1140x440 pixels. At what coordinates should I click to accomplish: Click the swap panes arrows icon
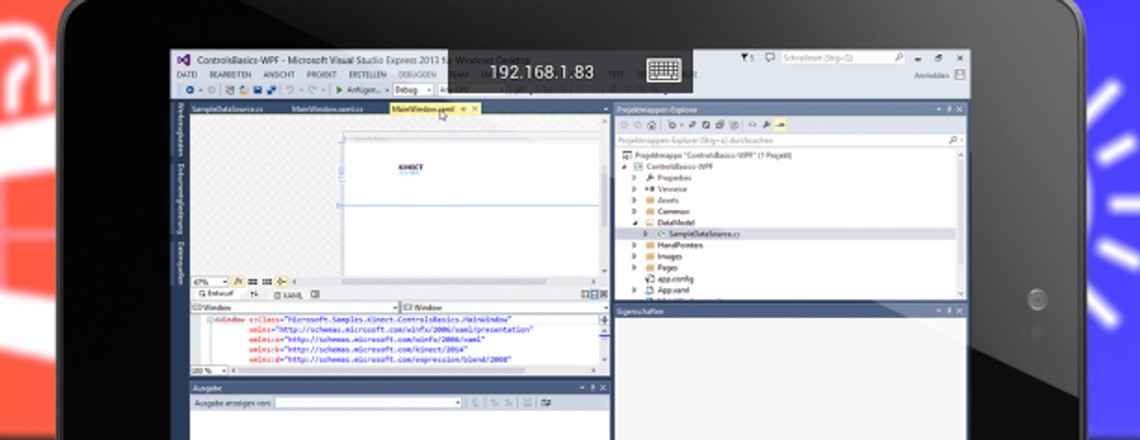click(x=254, y=295)
